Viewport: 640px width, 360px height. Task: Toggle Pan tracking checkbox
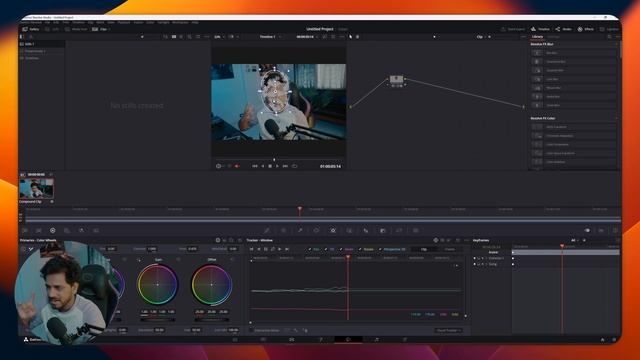[x=310, y=249]
